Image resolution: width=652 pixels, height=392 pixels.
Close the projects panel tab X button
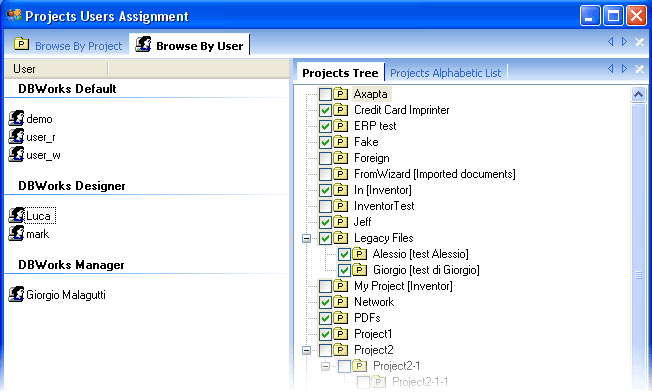[640, 69]
